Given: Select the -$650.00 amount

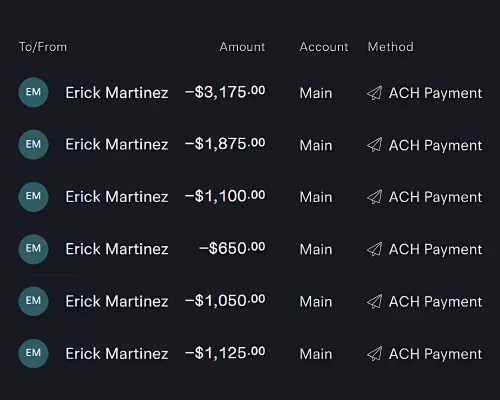Looking at the screenshot, I should tap(232, 249).
